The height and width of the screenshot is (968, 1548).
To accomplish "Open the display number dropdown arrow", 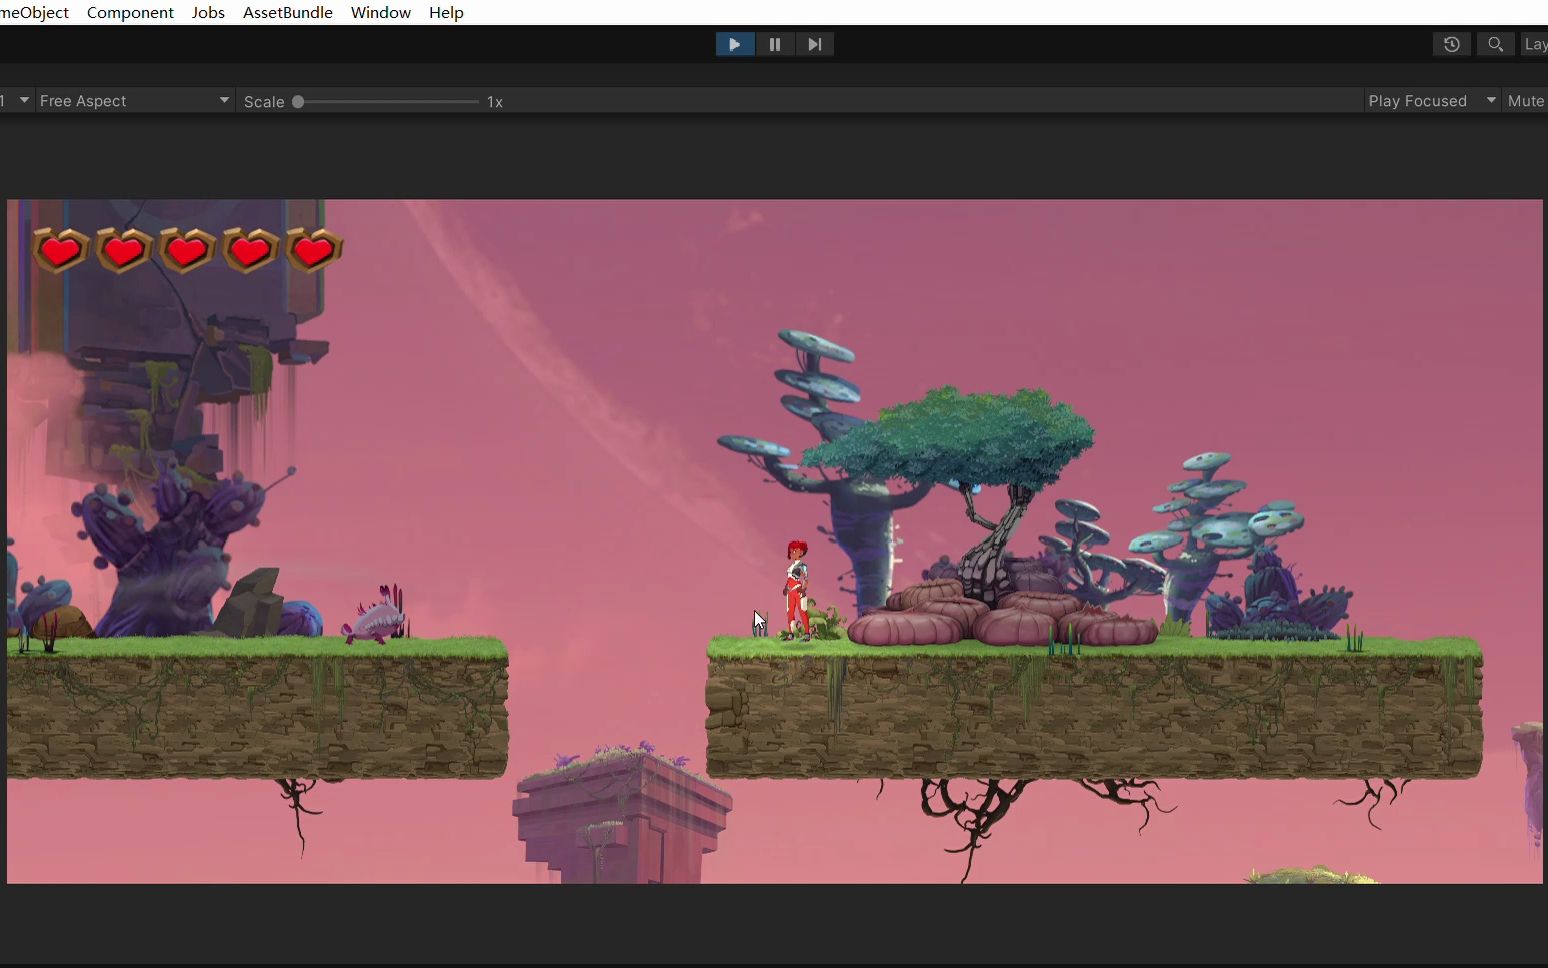I will [24, 101].
